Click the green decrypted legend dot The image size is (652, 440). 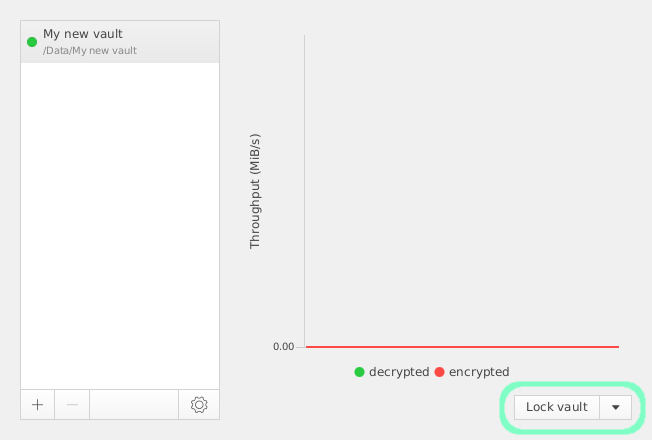[x=360, y=372]
